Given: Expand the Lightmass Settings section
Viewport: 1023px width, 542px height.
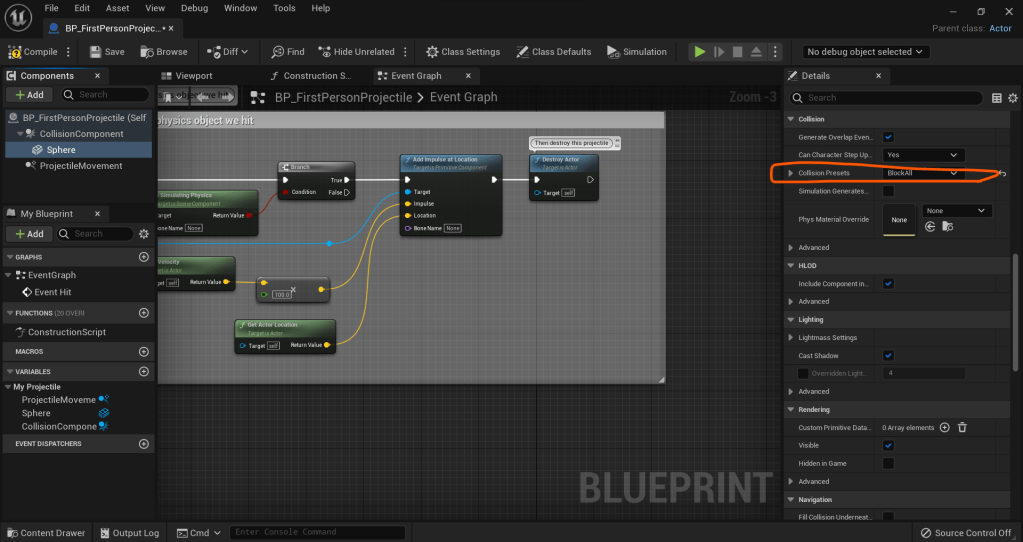Looking at the screenshot, I should [x=791, y=338].
